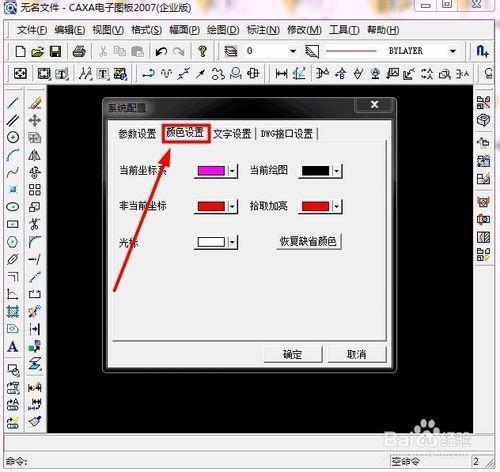Image resolution: width=500 pixels, height=472 pixels.
Task: Click the Trim scissors tool icon
Action: (35, 224)
